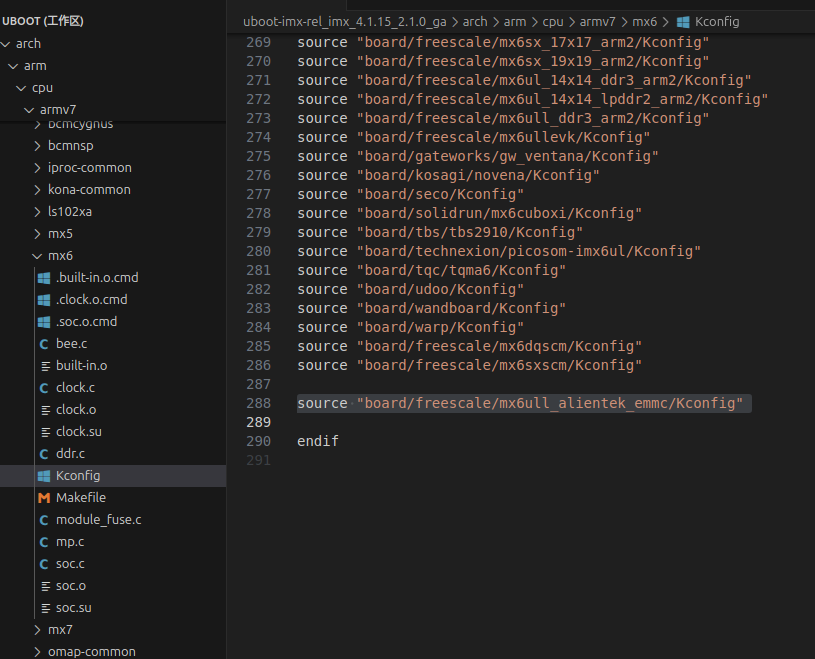Click the arm breadcrumb segment
This screenshot has height=659, width=815.
pyautogui.click(x=515, y=22)
